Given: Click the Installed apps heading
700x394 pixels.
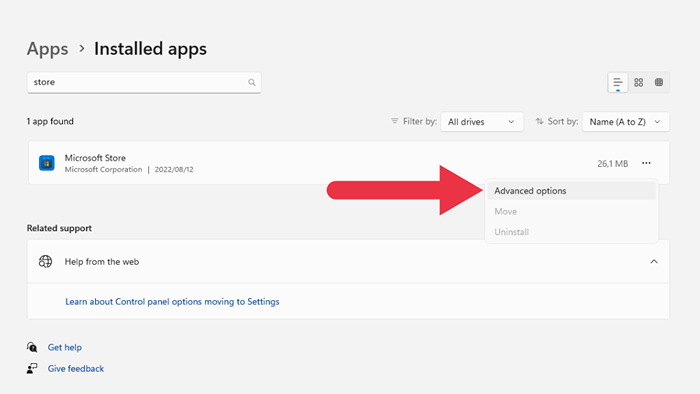Looking at the screenshot, I should [150, 49].
